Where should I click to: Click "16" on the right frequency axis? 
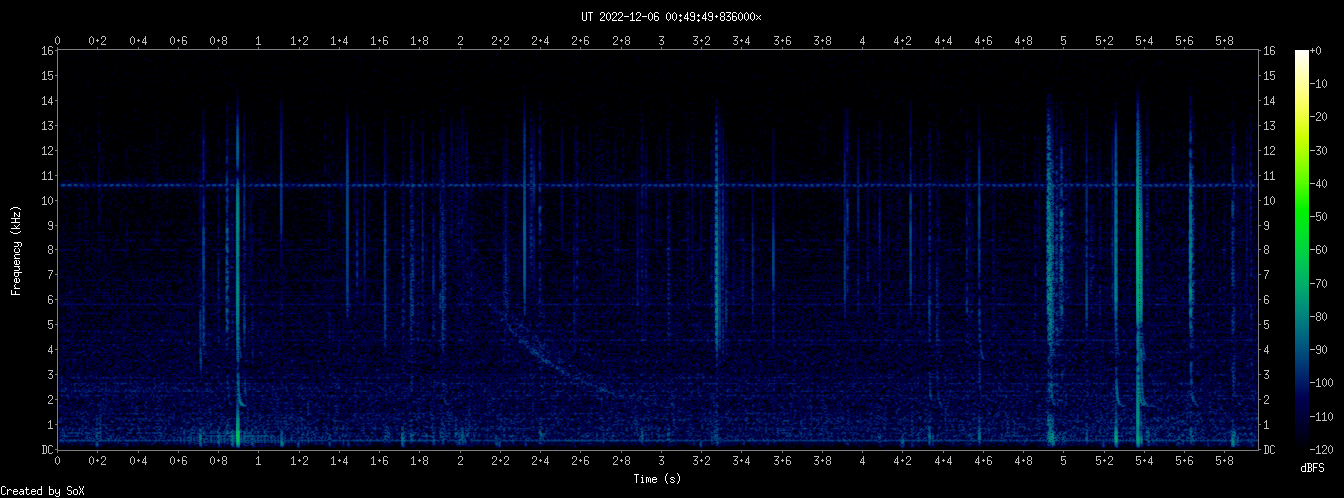click(1270, 51)
